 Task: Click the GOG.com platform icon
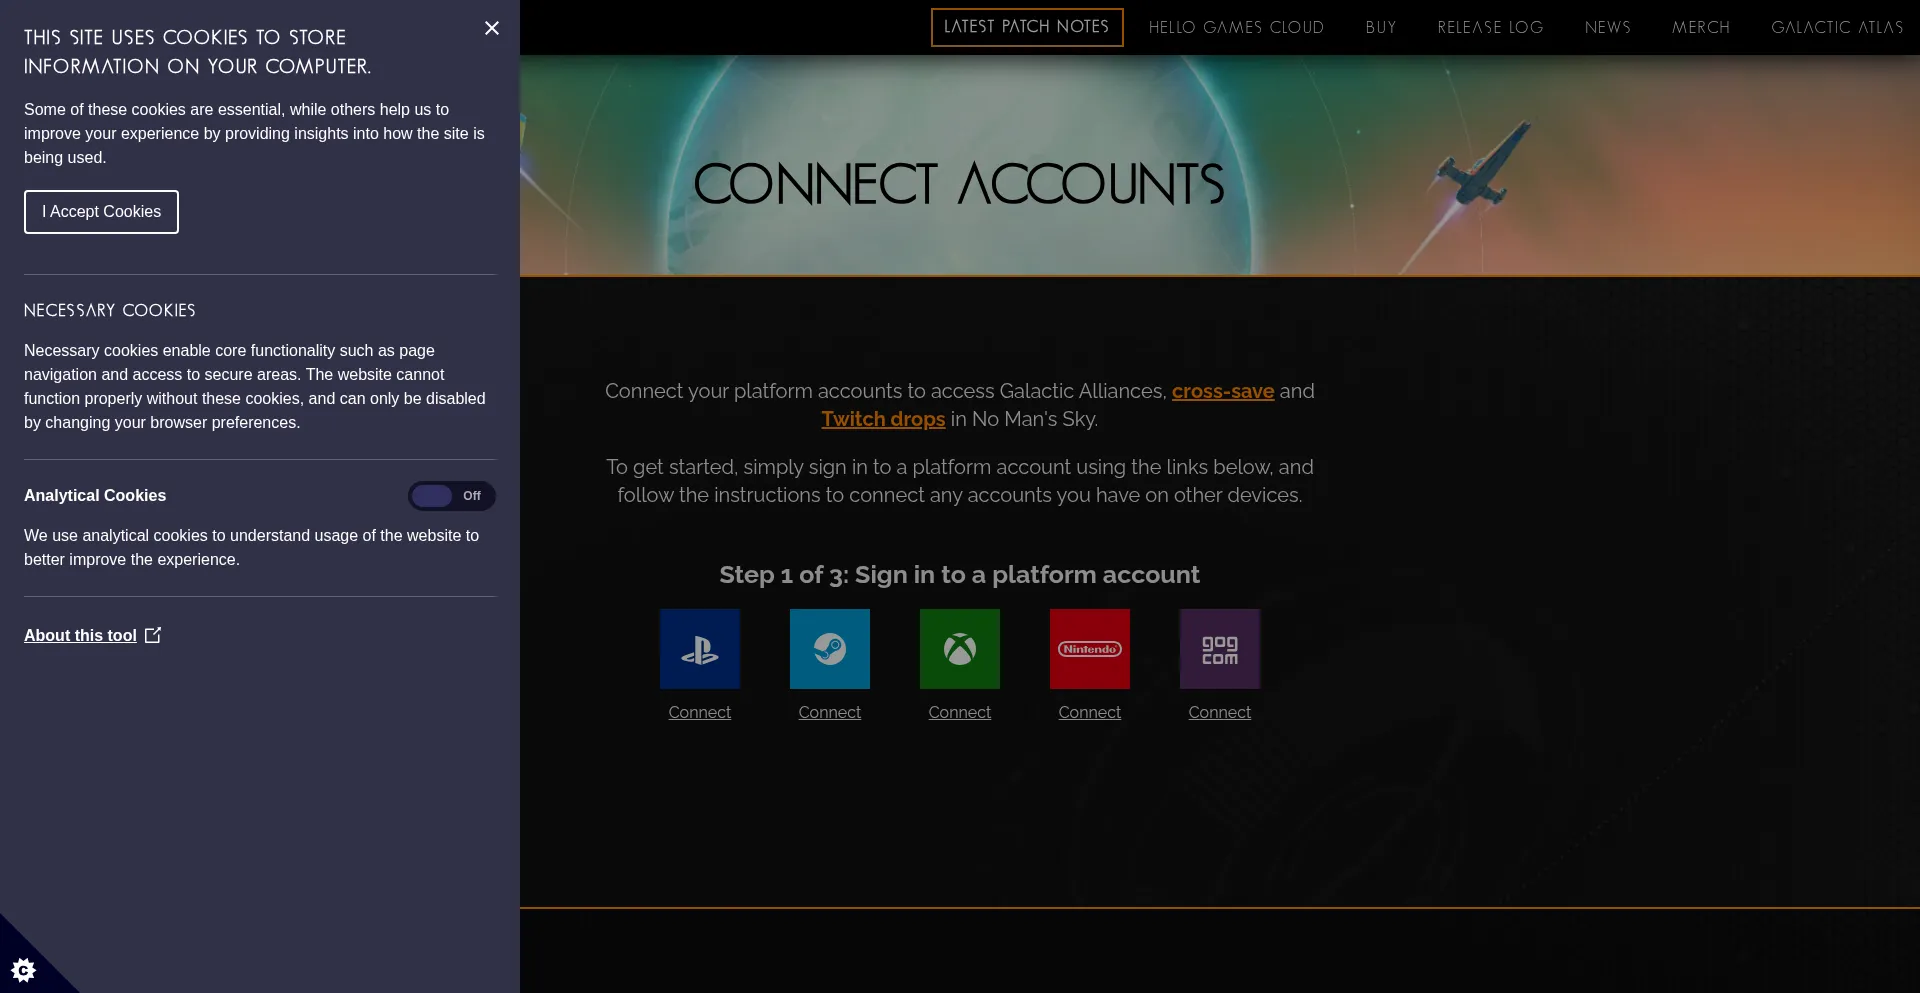click(1220, 649)
